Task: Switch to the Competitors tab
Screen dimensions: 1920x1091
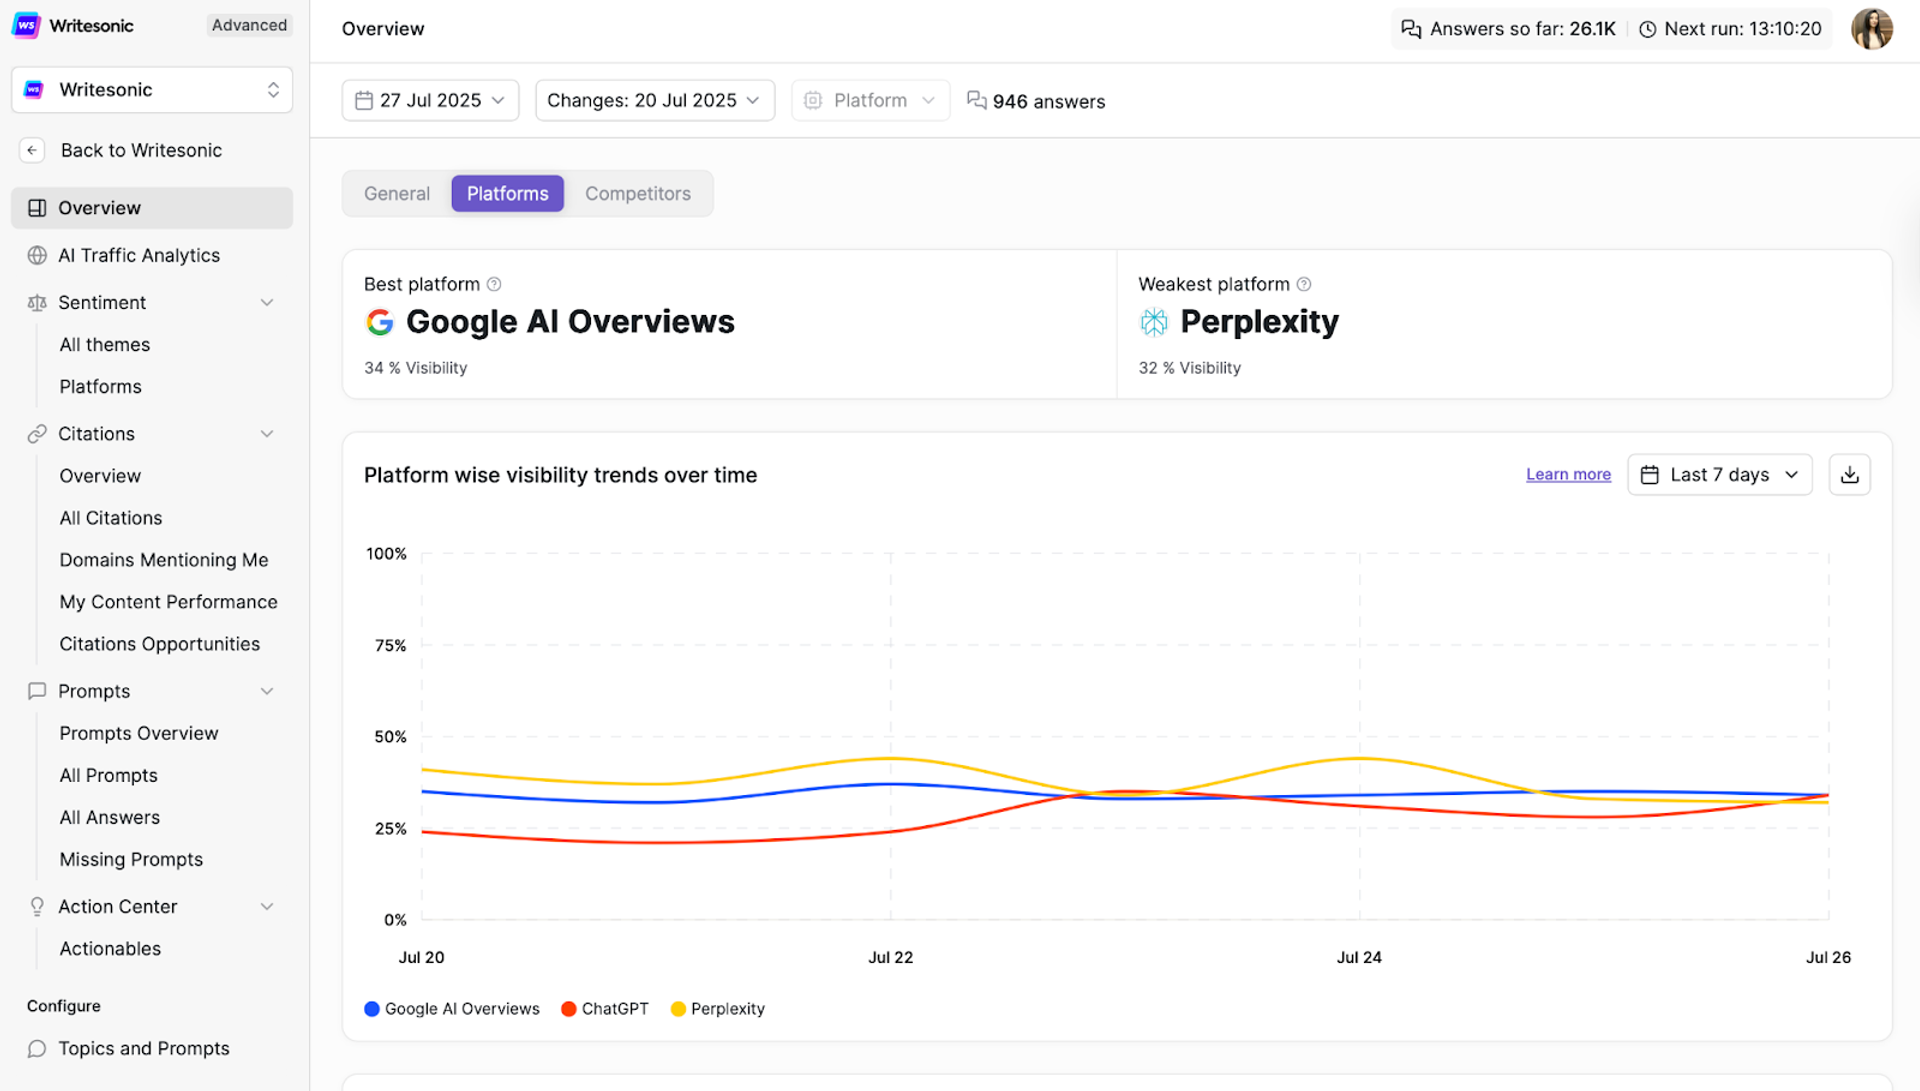Action: [x=638, y=194]
